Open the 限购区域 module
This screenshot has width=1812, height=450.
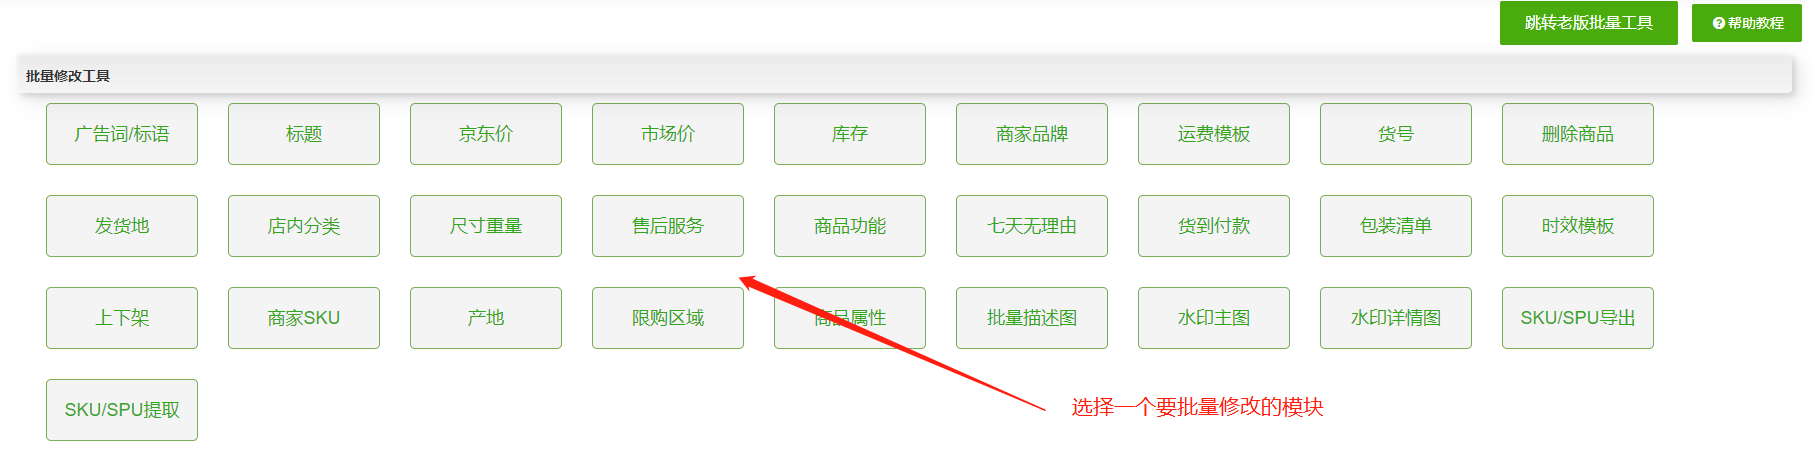point(668,318)
